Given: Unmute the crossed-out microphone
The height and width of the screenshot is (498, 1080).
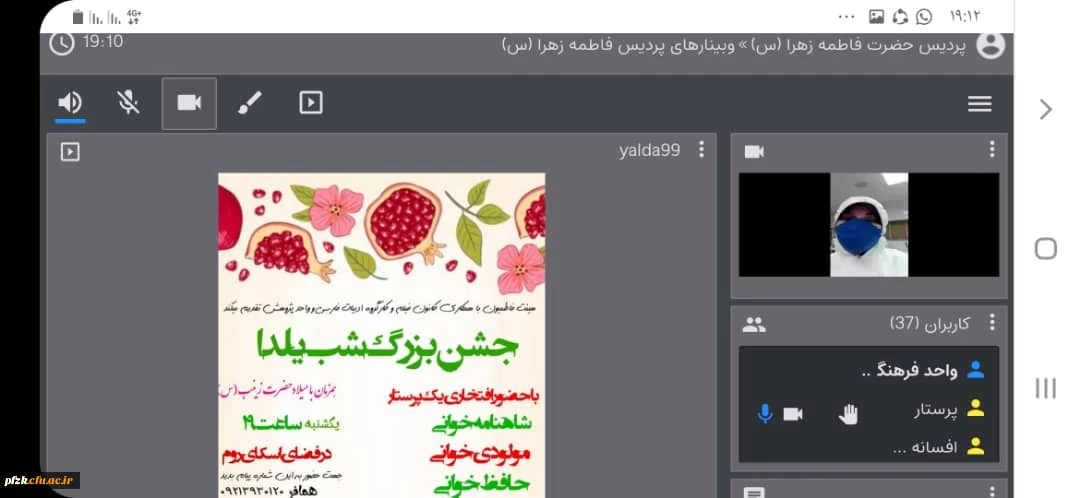Looking at the screenshot, I should 128,103.
